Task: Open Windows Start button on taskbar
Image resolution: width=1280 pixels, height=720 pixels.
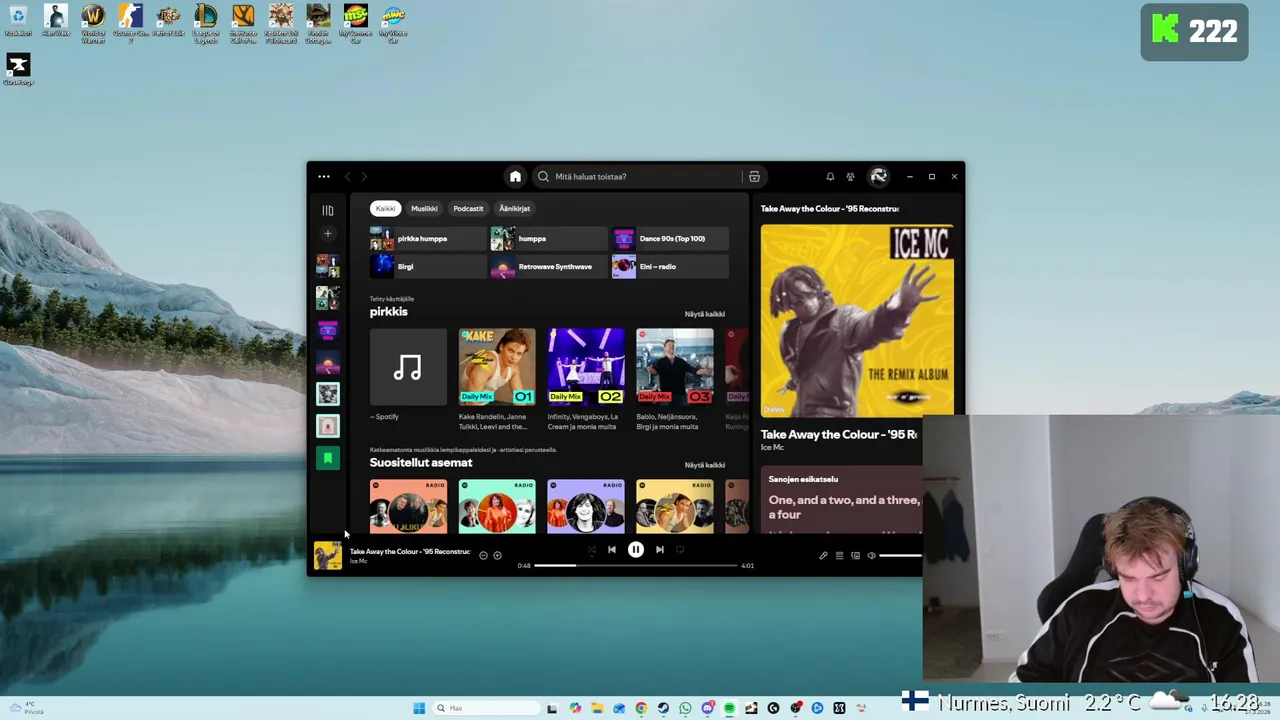Action: click(x=419, y=708)
